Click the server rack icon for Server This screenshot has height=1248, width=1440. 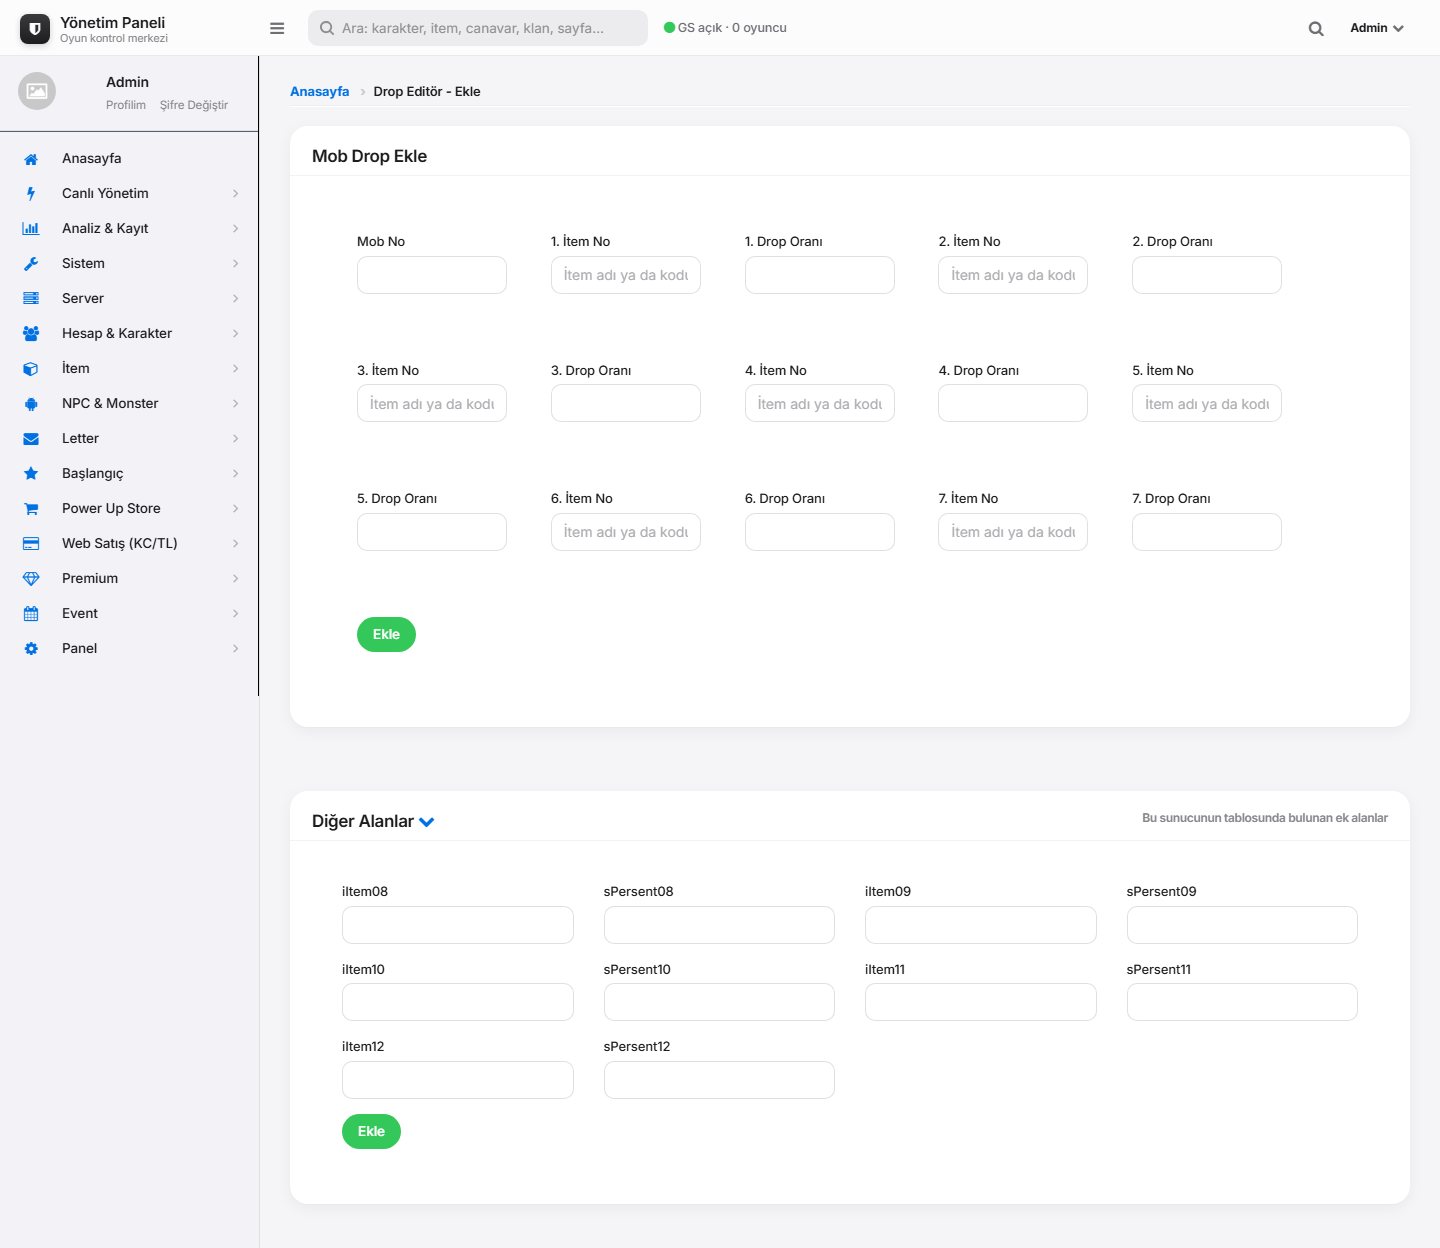(31, 299)
